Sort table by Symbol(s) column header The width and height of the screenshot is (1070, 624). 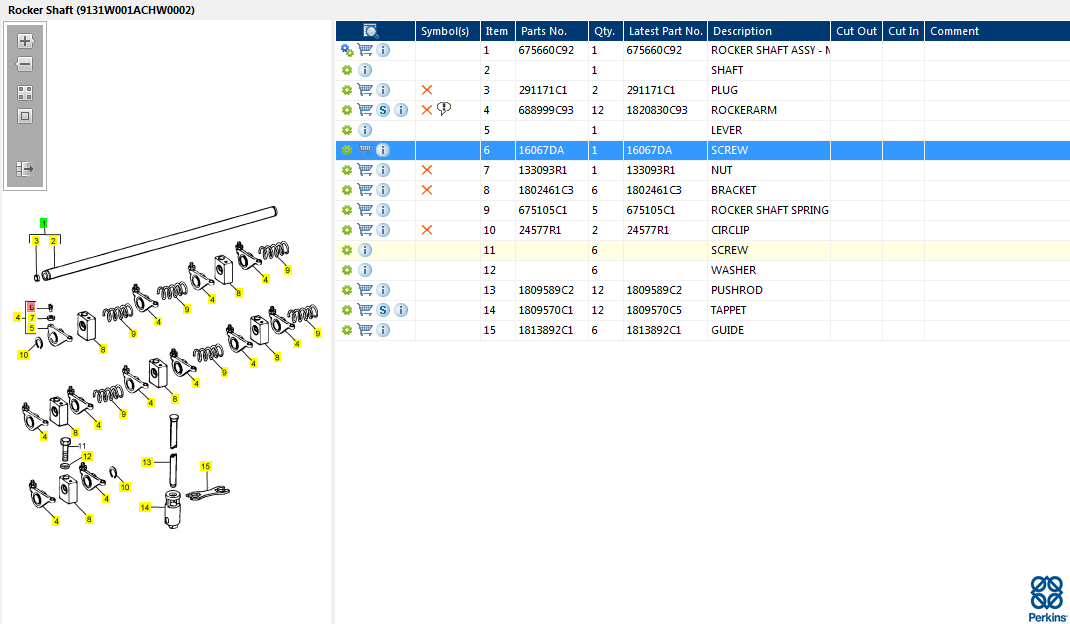point(448,31)
